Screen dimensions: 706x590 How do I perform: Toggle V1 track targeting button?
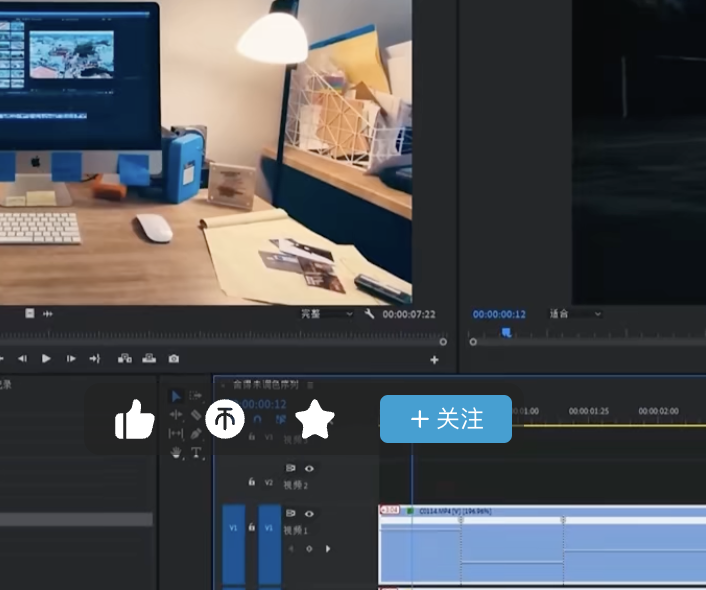click(270, 544)
